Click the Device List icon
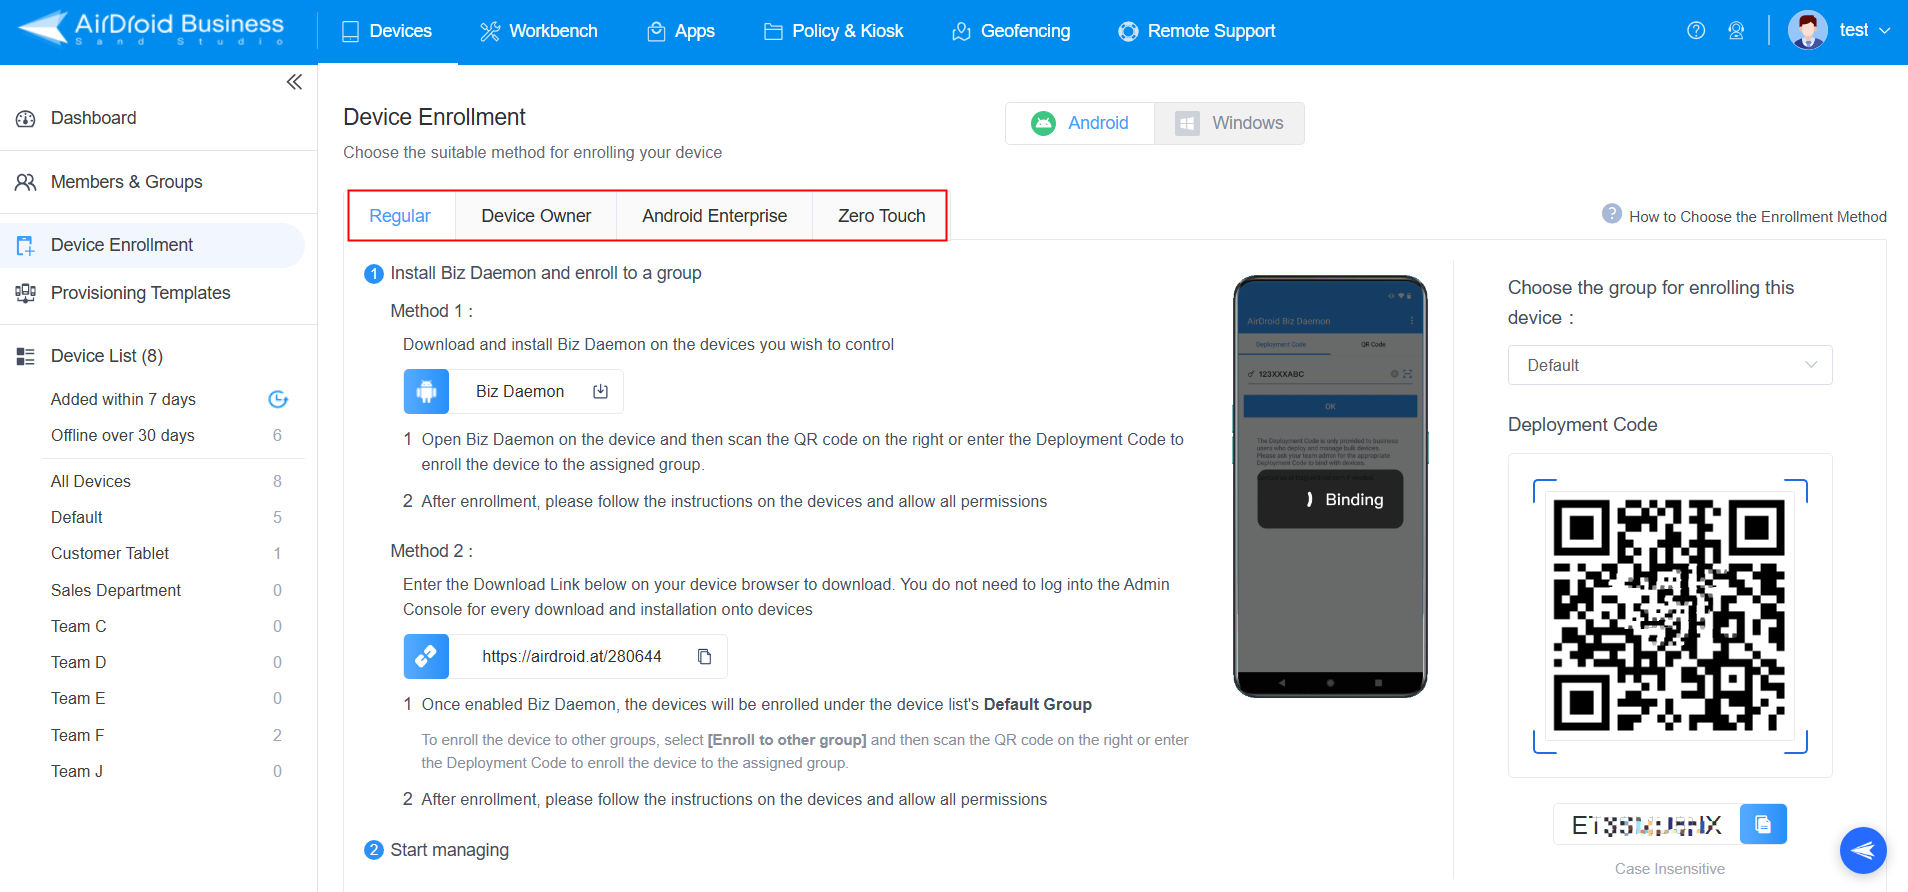This screenshot has height=892, width=1908. (x=26, y=356)
